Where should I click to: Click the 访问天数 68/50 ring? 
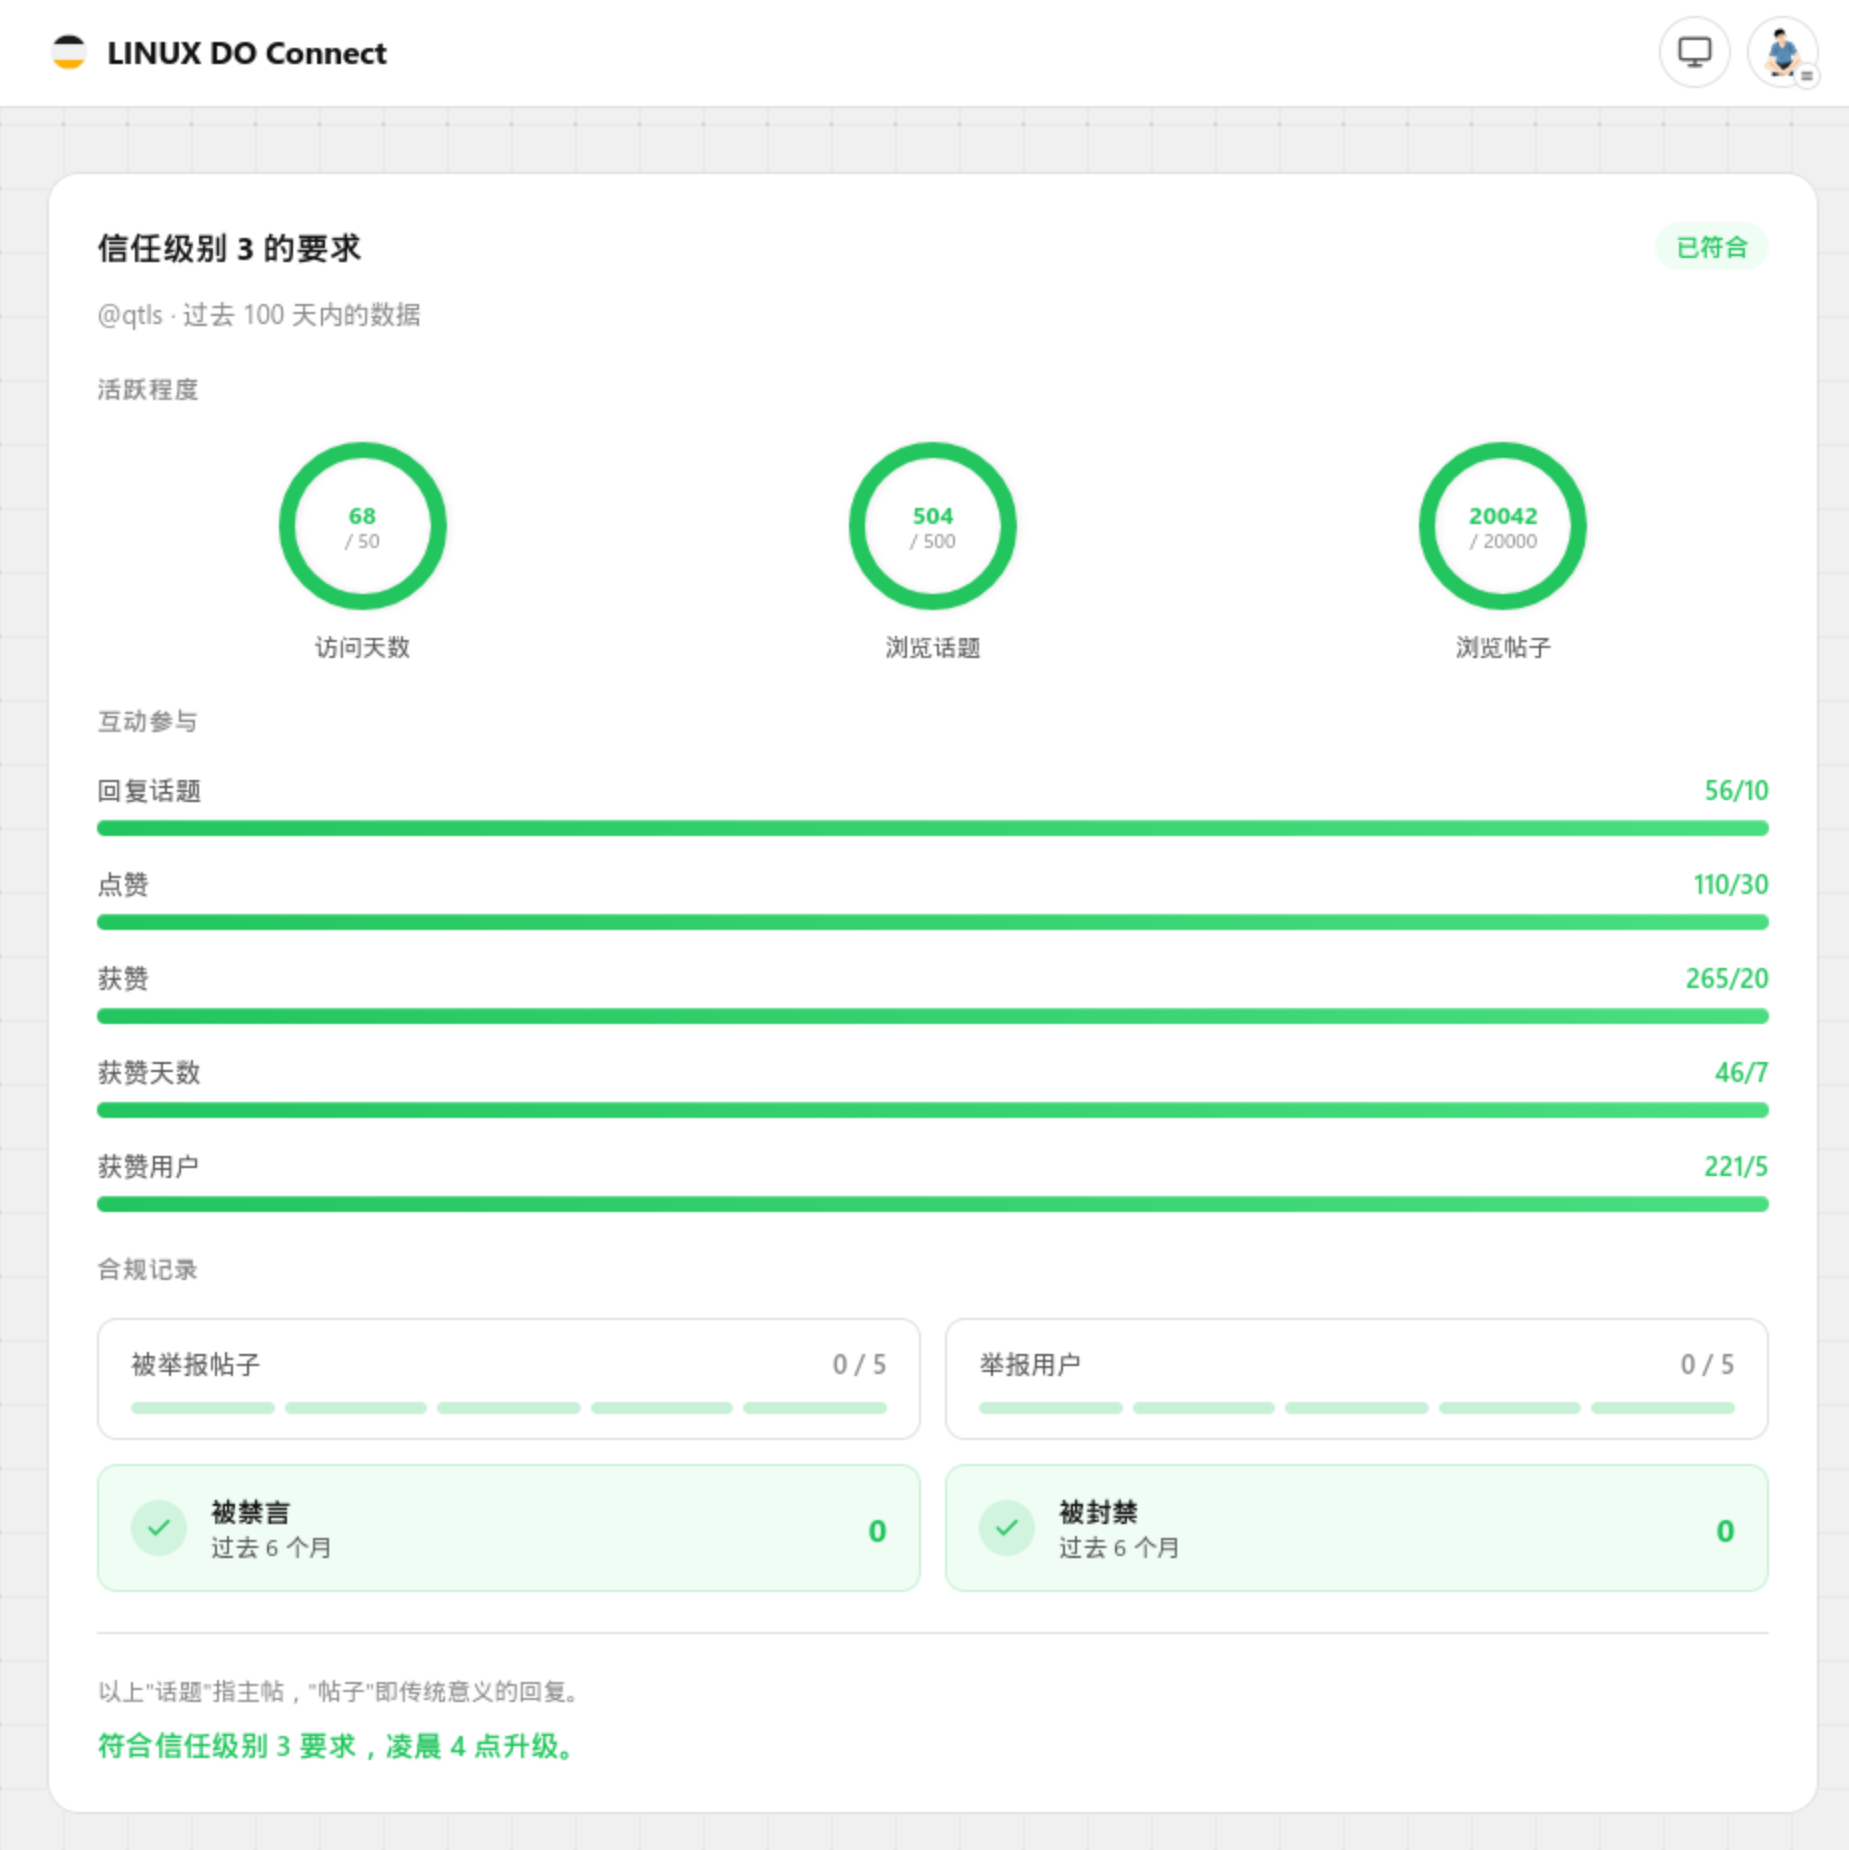pos(362,526)
